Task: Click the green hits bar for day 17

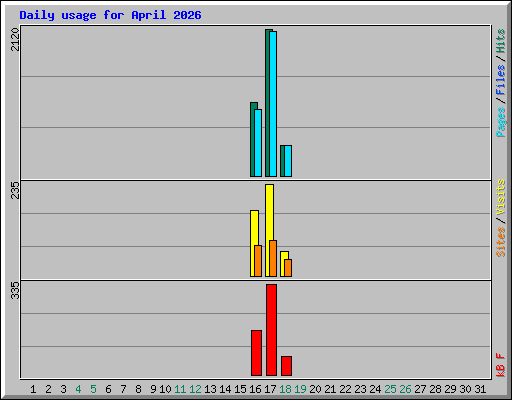Action: coord(267,103)
